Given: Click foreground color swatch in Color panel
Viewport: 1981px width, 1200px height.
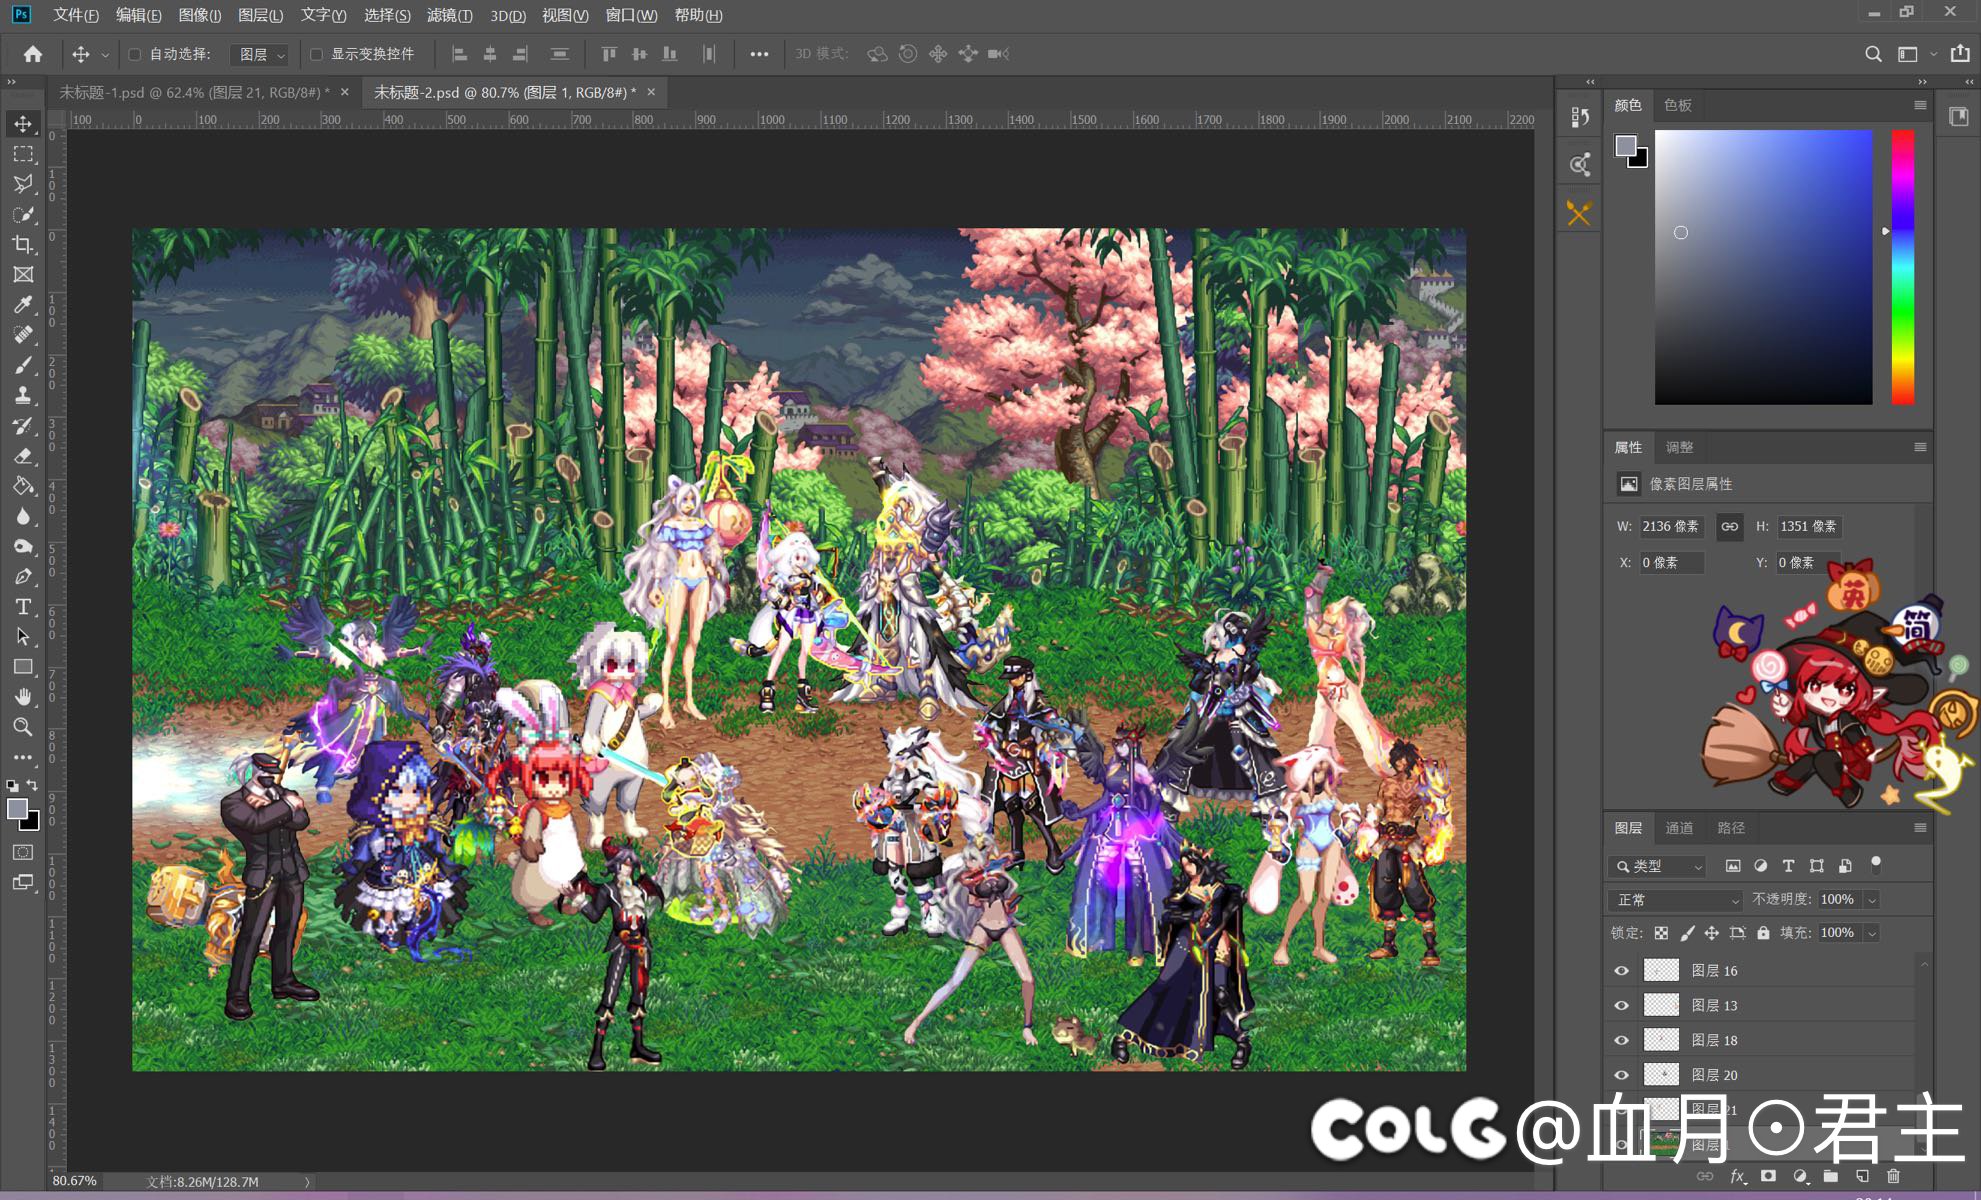Looking at the screenshot, I should pos(1626,146).
